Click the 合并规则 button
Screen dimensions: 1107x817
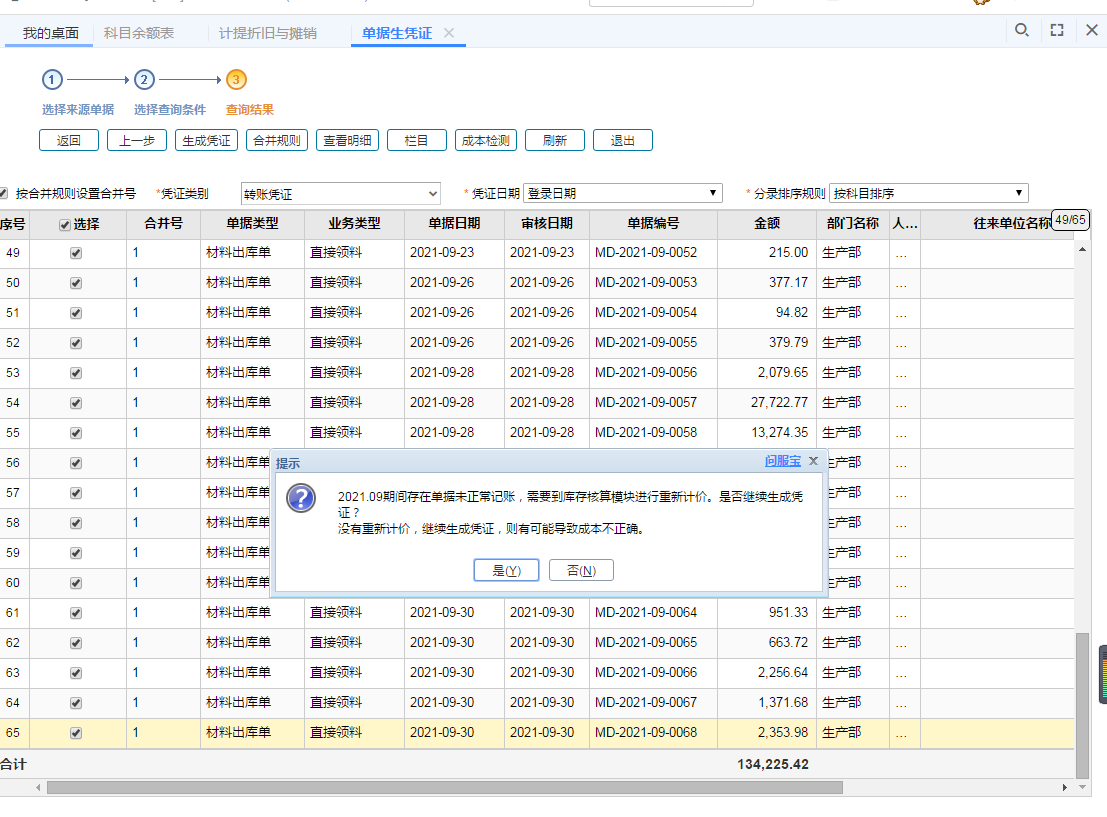click(277, 141)
